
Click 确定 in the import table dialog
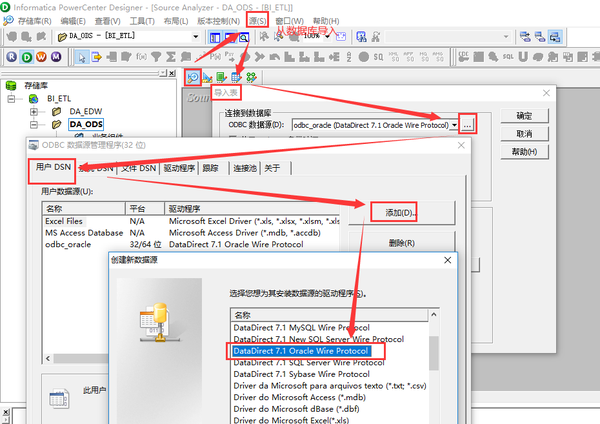pos(524,116)
